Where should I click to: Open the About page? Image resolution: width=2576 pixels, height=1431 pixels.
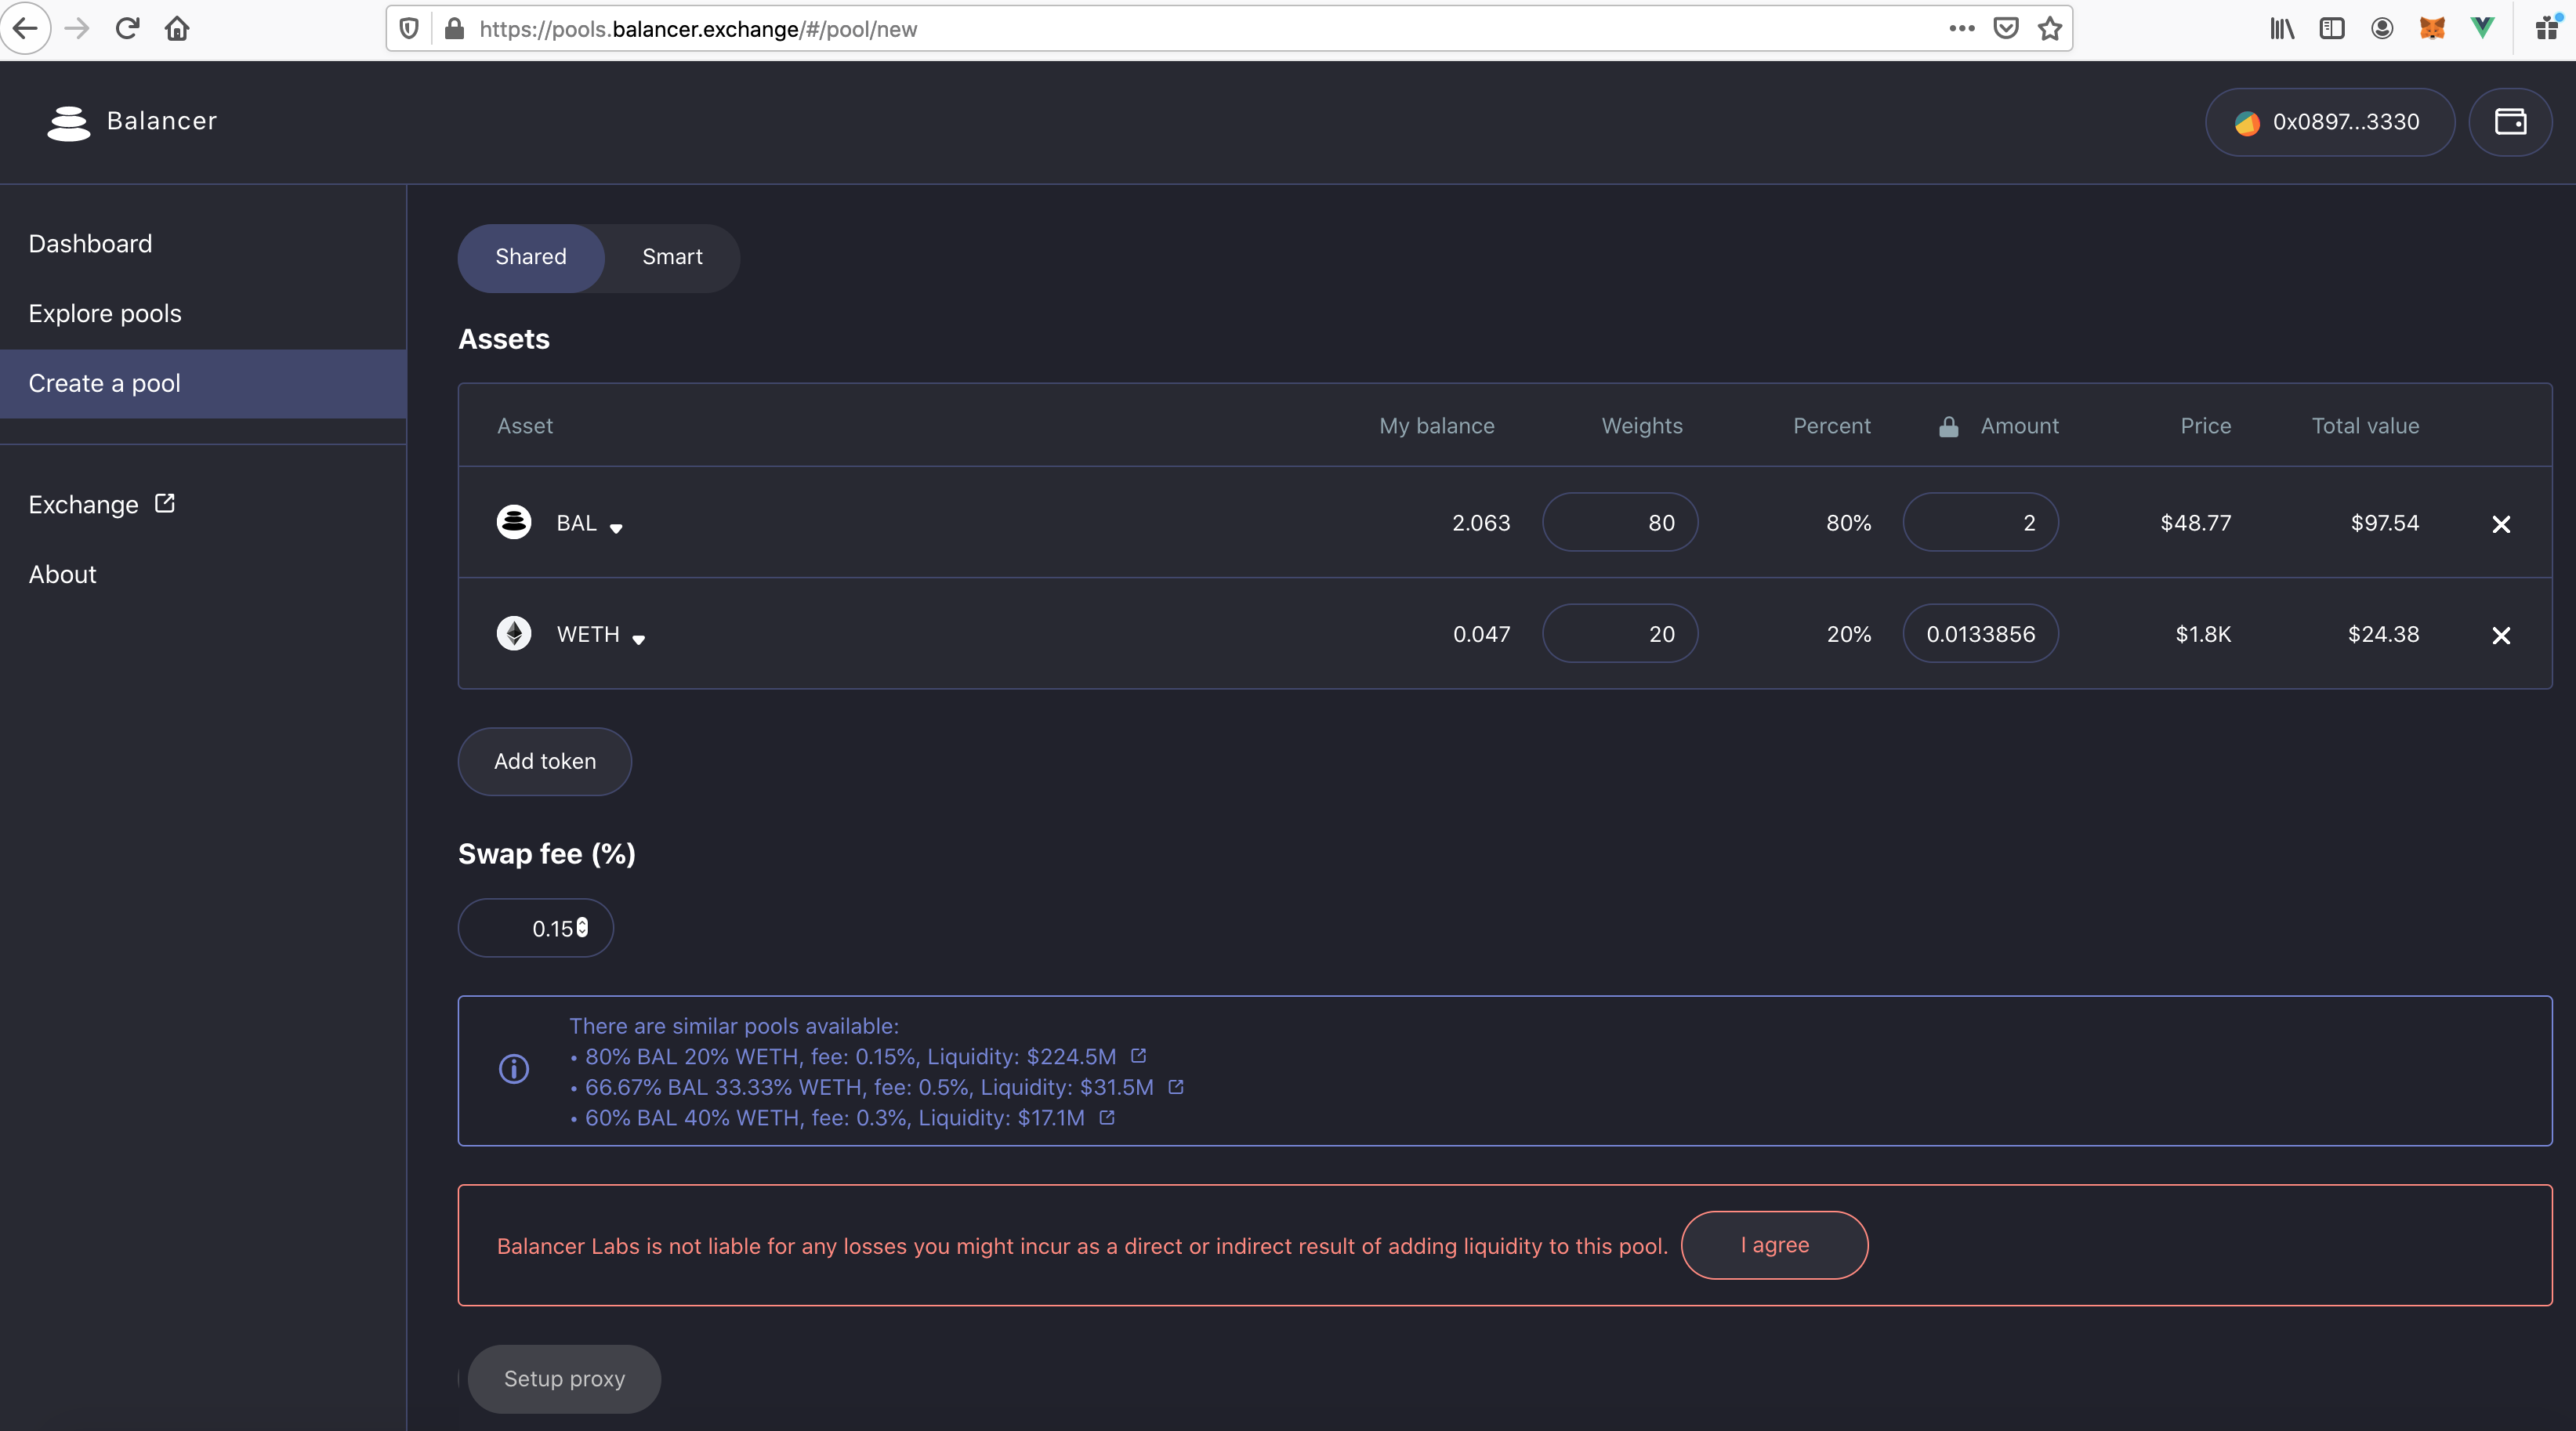pyautogui.click(x=62, y=575)
